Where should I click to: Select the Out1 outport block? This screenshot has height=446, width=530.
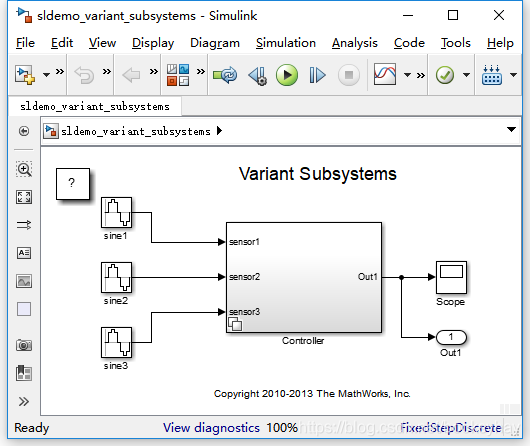pyautogui.click(x=451, y=337)
